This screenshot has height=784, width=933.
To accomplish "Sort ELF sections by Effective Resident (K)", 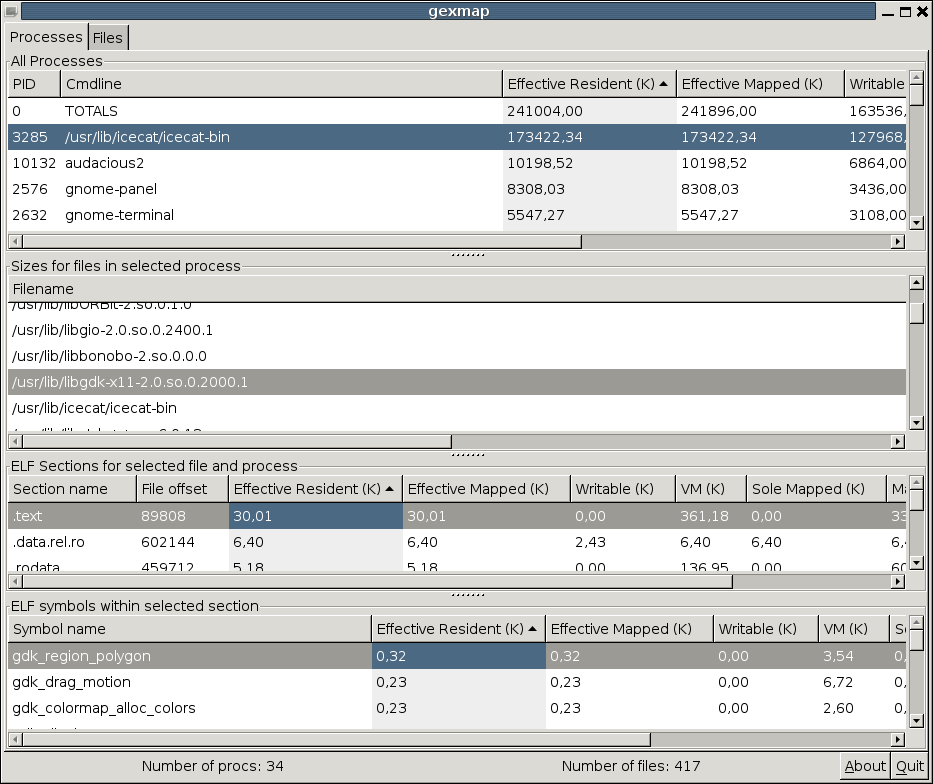I will (315, 489).
